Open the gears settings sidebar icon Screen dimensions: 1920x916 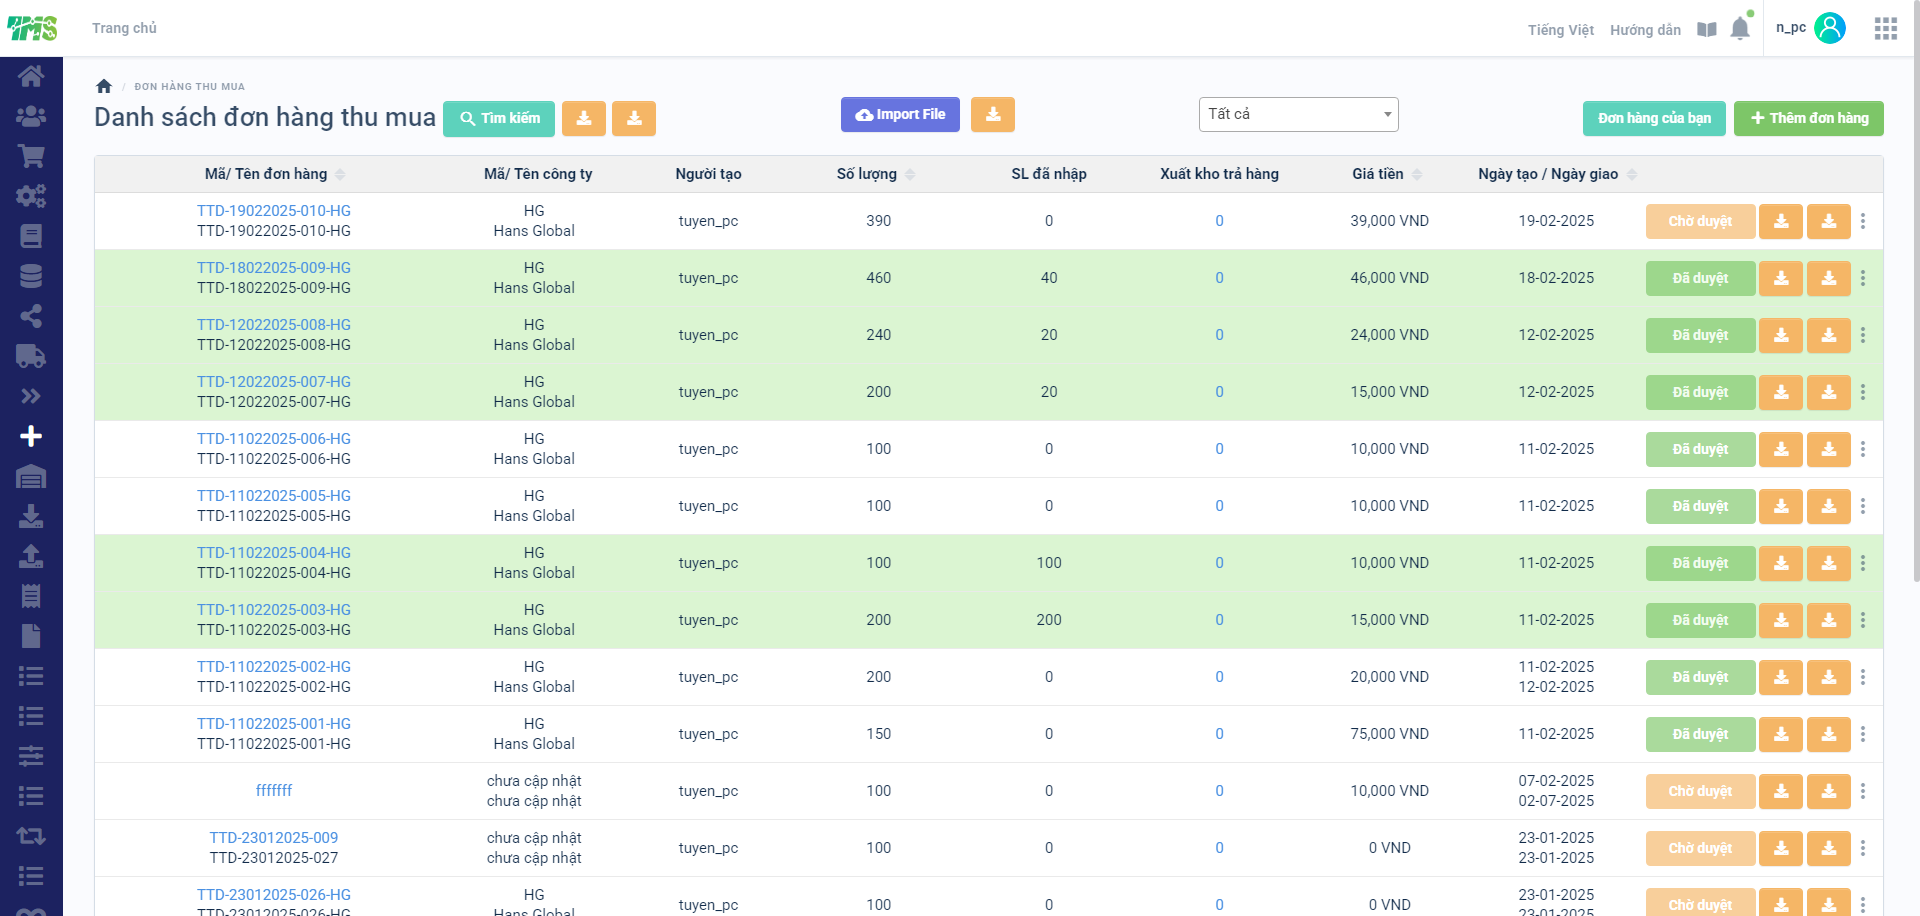click(31, 196)
